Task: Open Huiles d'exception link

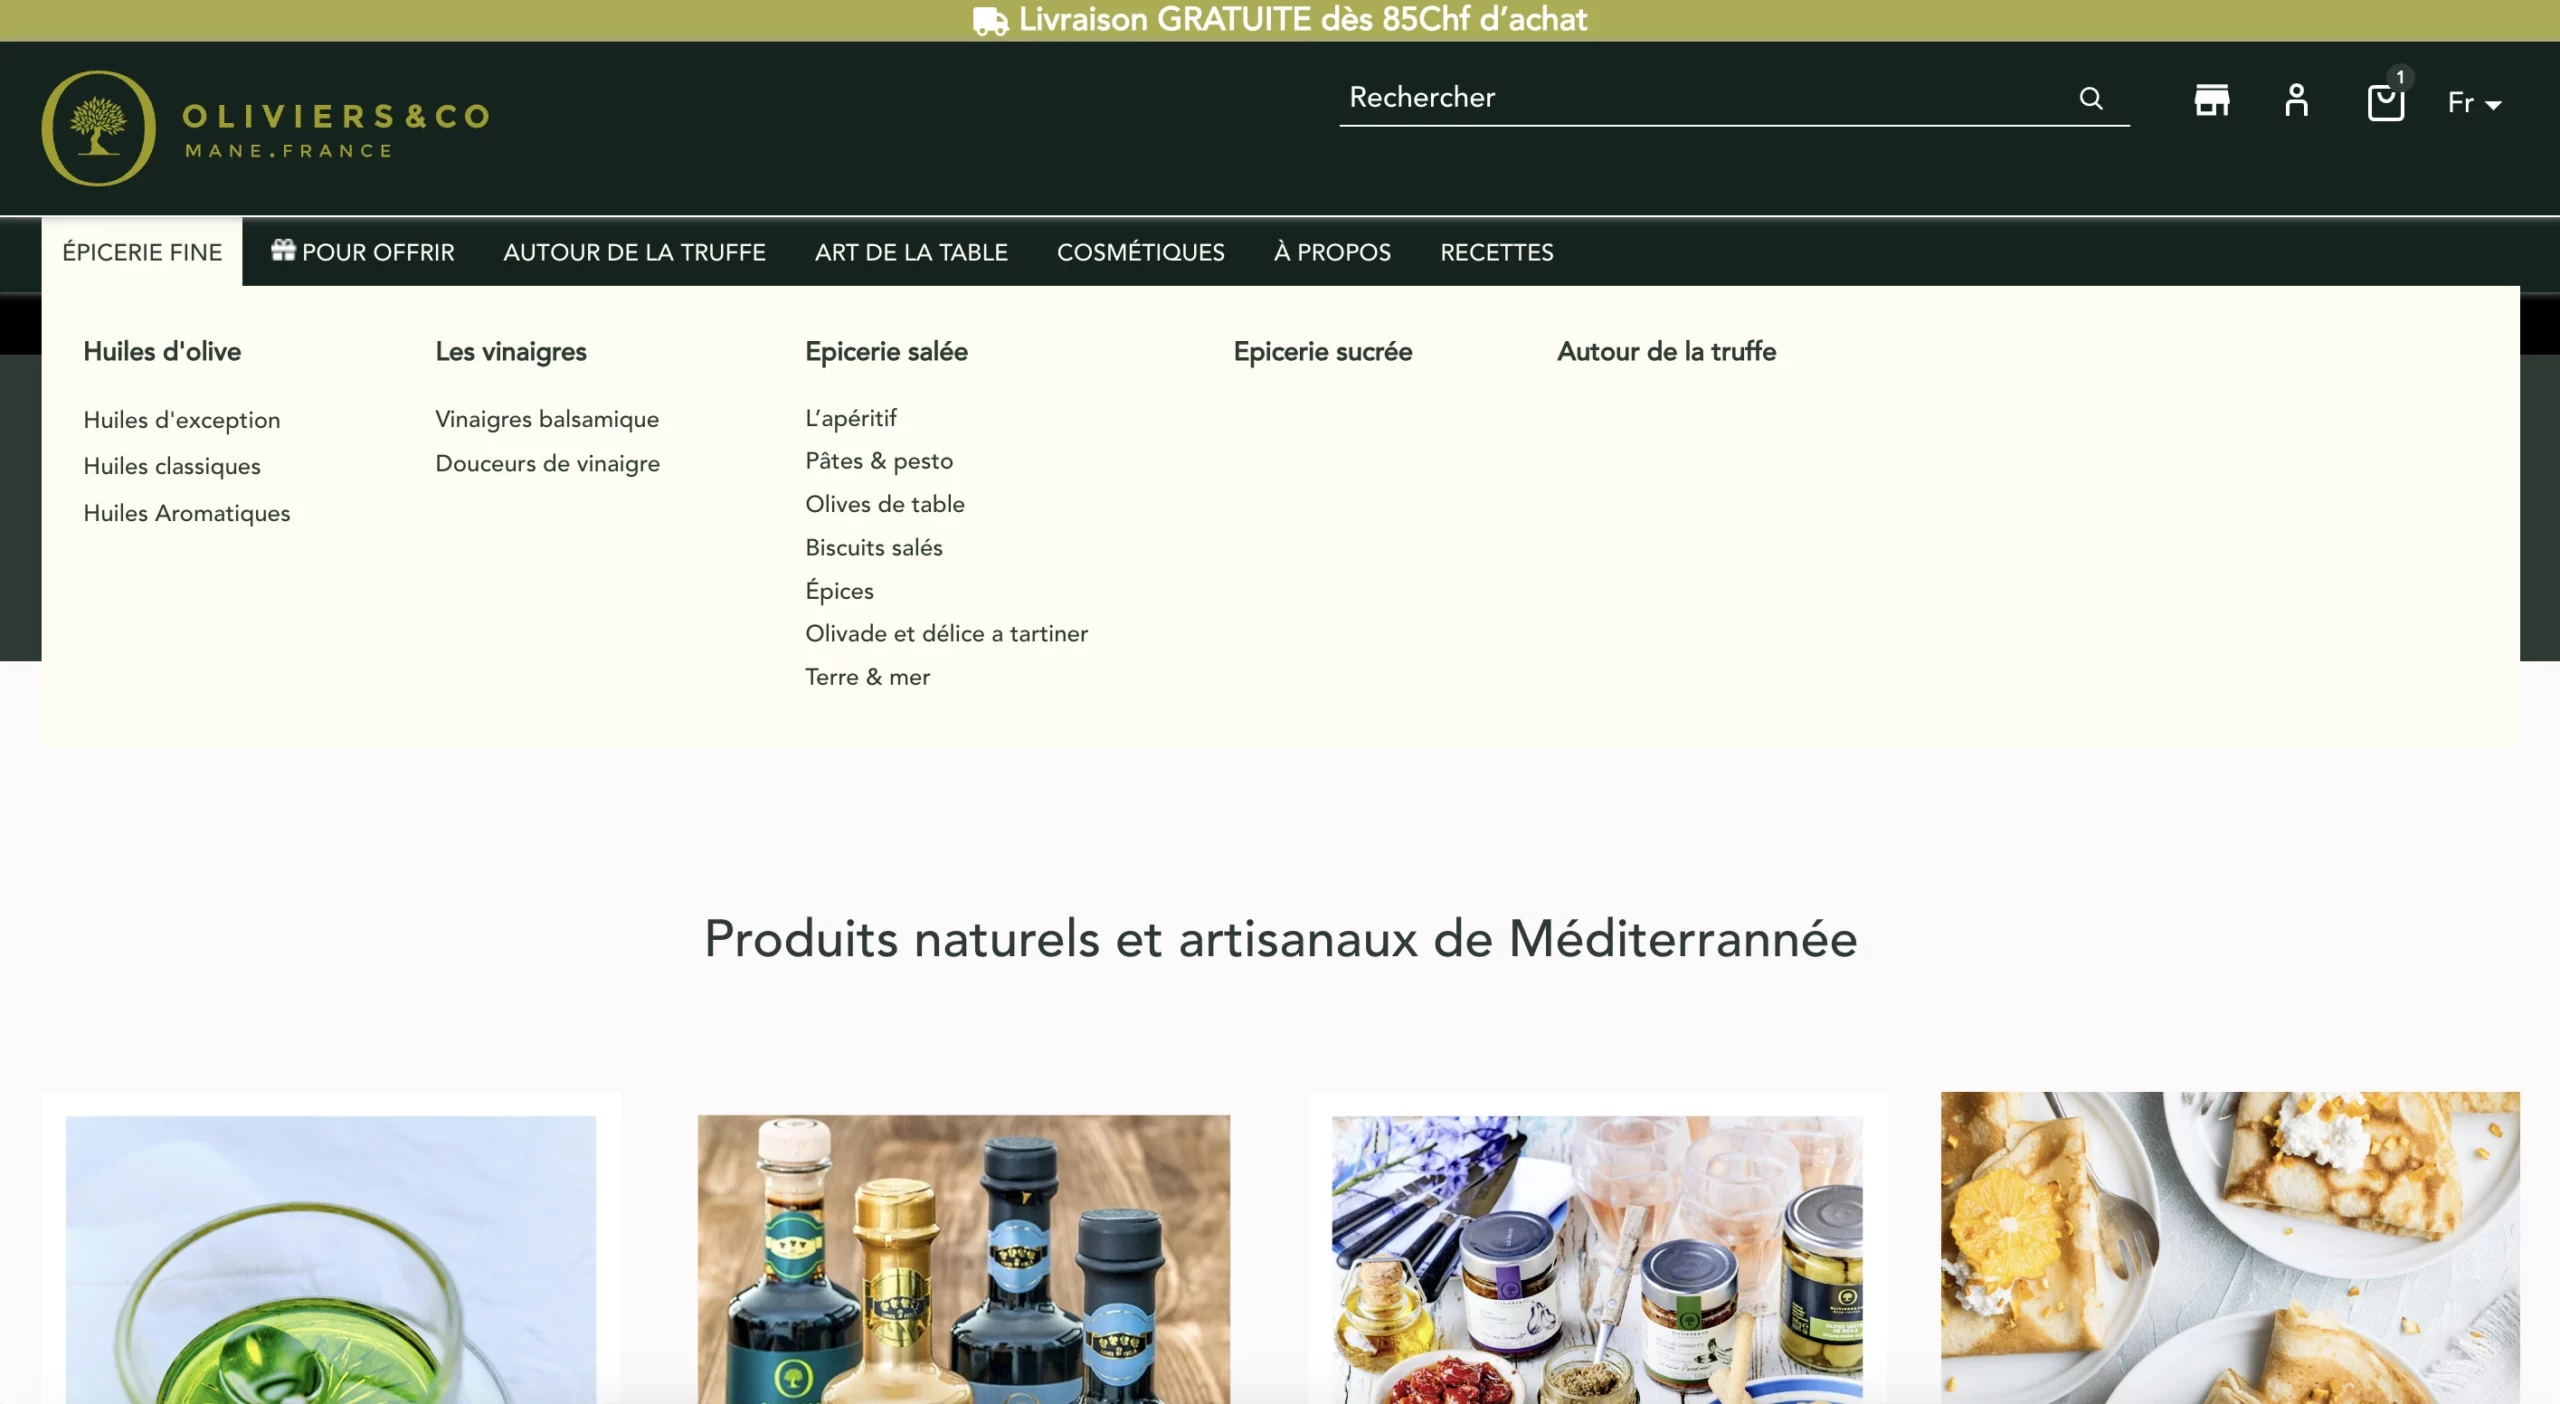Action: click(182, 420)
